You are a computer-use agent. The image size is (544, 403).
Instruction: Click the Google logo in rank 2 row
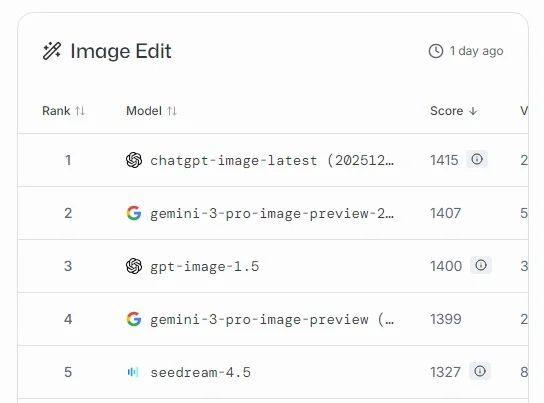pyautogui.click(x=134, y=213)
